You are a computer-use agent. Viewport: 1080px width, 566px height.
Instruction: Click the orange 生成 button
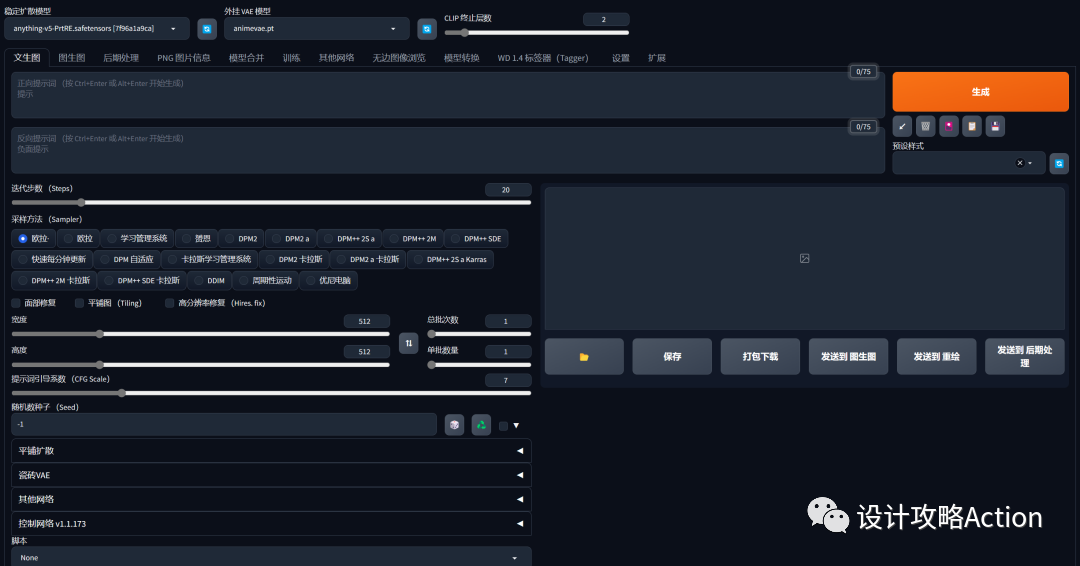[x=980, y=92]
